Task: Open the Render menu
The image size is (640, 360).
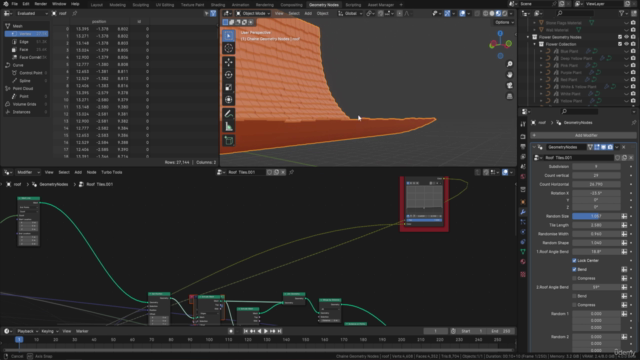Action: [40, 4]
